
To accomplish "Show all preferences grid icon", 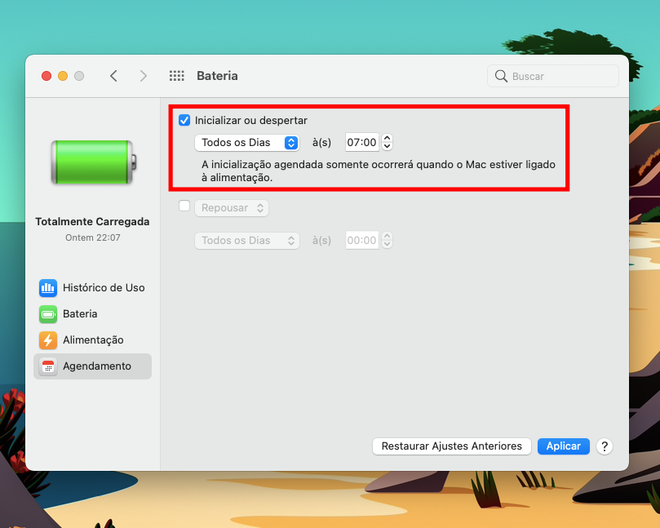I will click(x=177, y=76).
